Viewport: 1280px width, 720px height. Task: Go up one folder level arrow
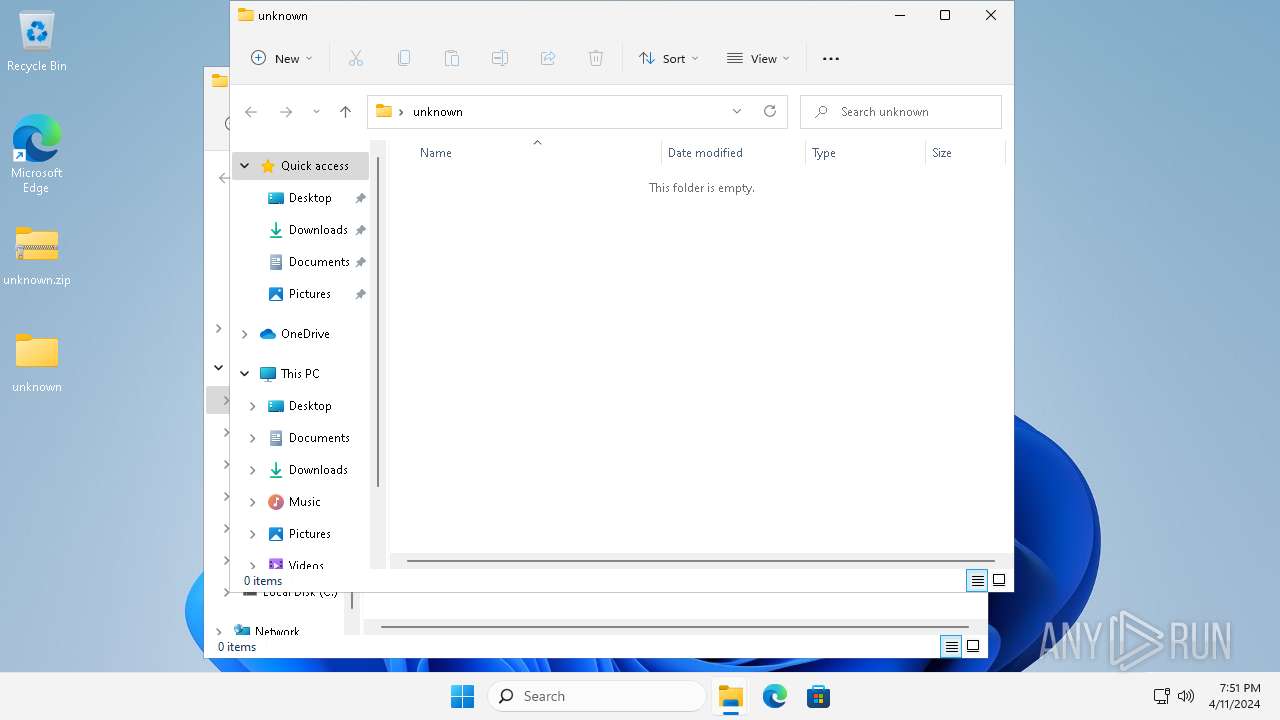point(345,112)
